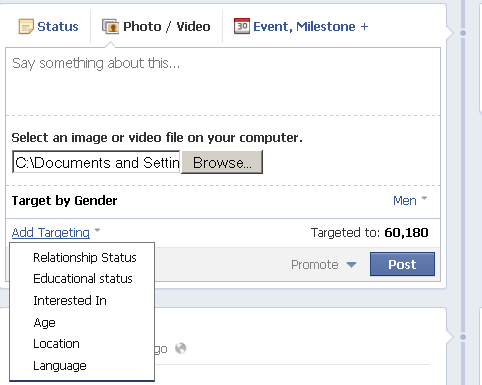Open the Event, Milestone + tab
The height and width of the screenshot is (385, 482).
tap(301, 27)
